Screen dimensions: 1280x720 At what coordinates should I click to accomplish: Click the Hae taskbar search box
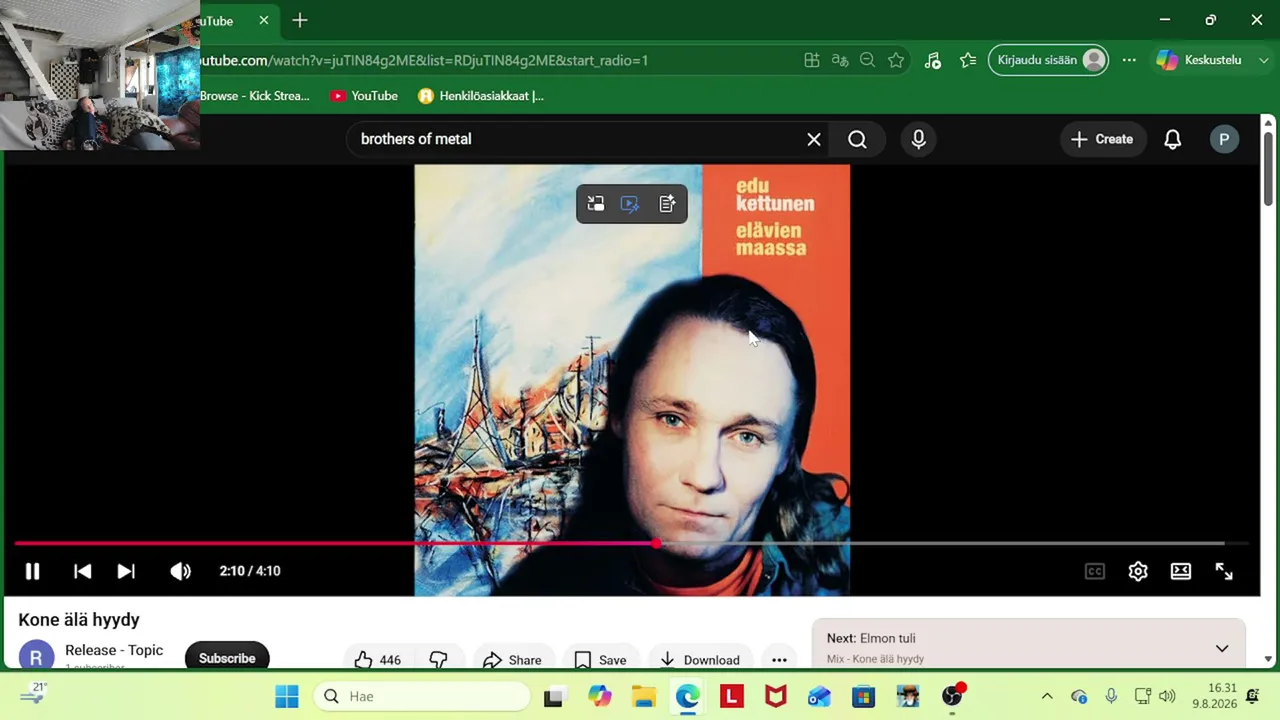pos(423,696)
